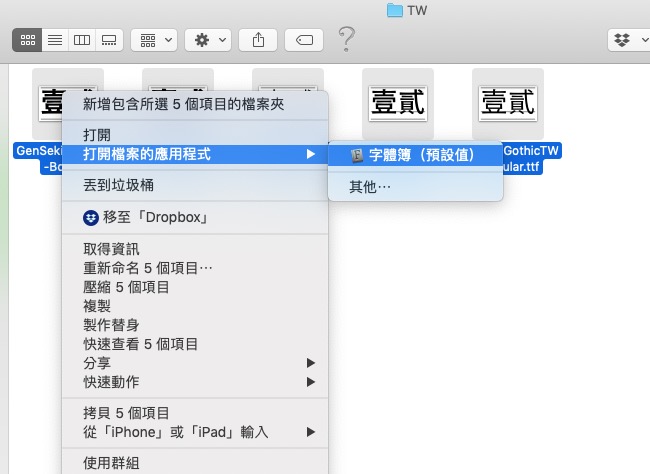Click the GothicTW ...ular.ttf file name
650x474 pixels.
pos(532,158)
